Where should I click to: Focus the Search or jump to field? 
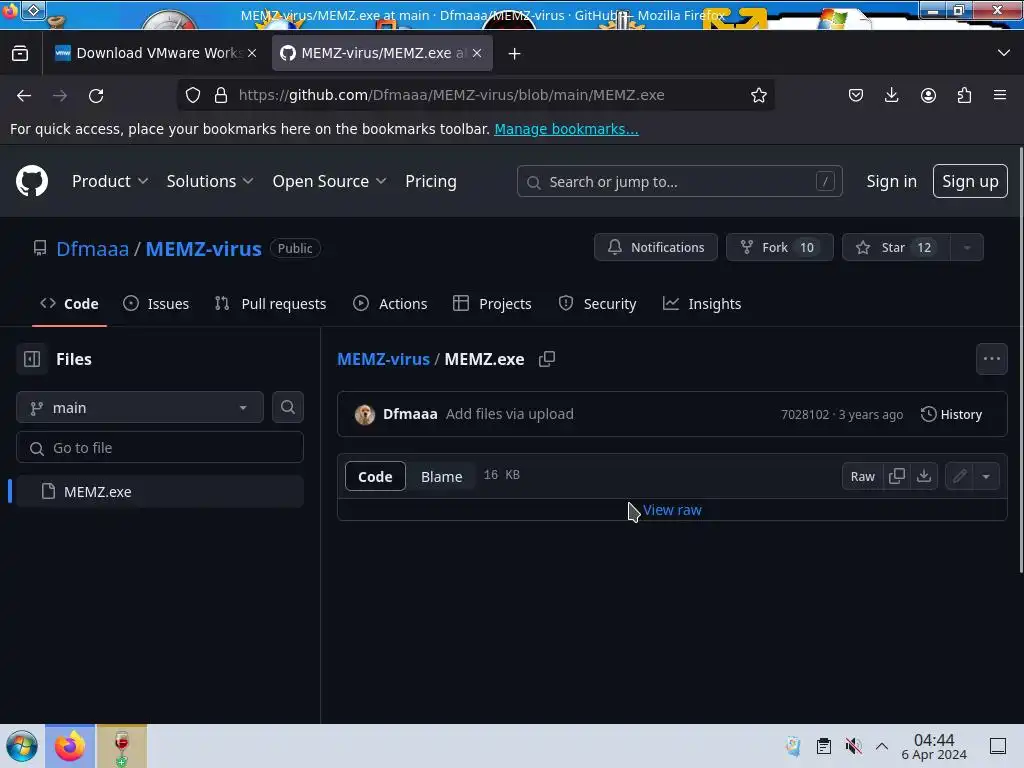click(x=679, y=182)
